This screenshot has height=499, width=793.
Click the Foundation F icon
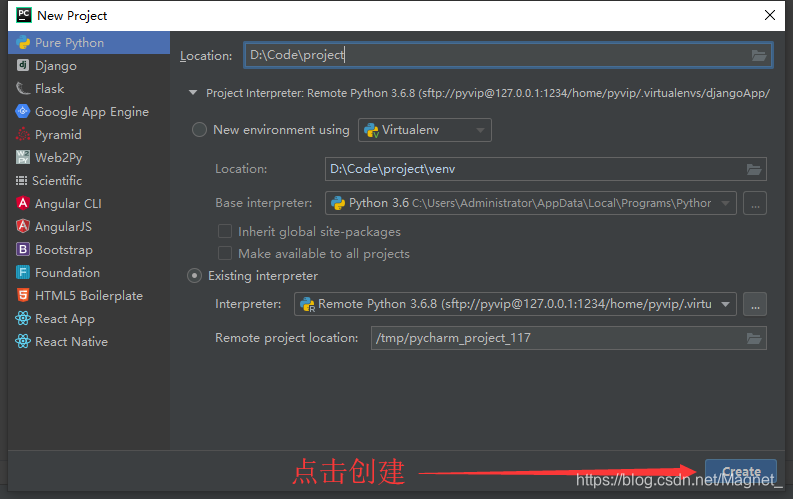[x=23, y=273]
